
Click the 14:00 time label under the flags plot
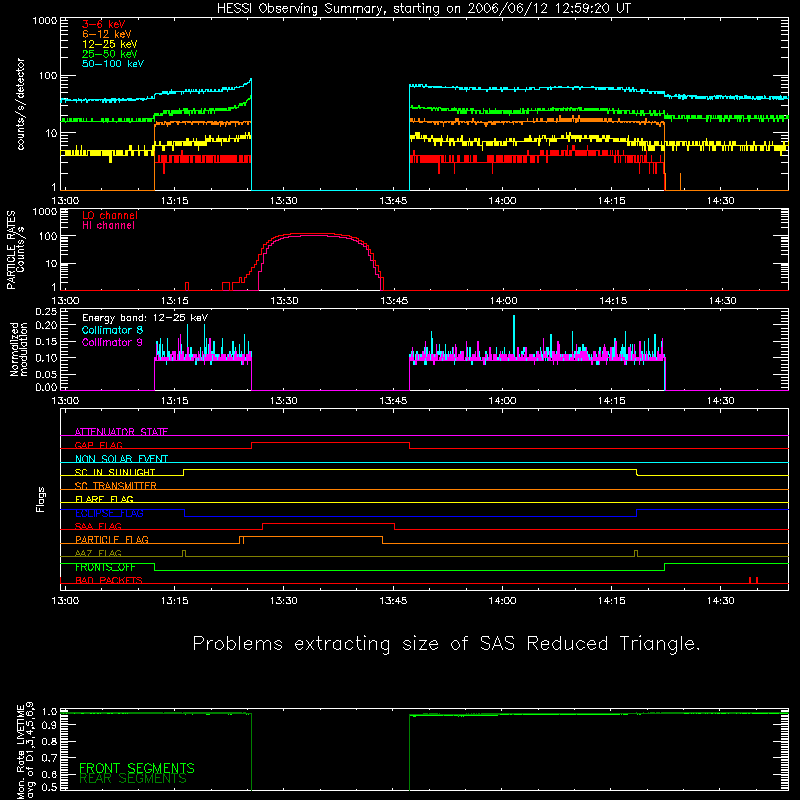(503, 601)
